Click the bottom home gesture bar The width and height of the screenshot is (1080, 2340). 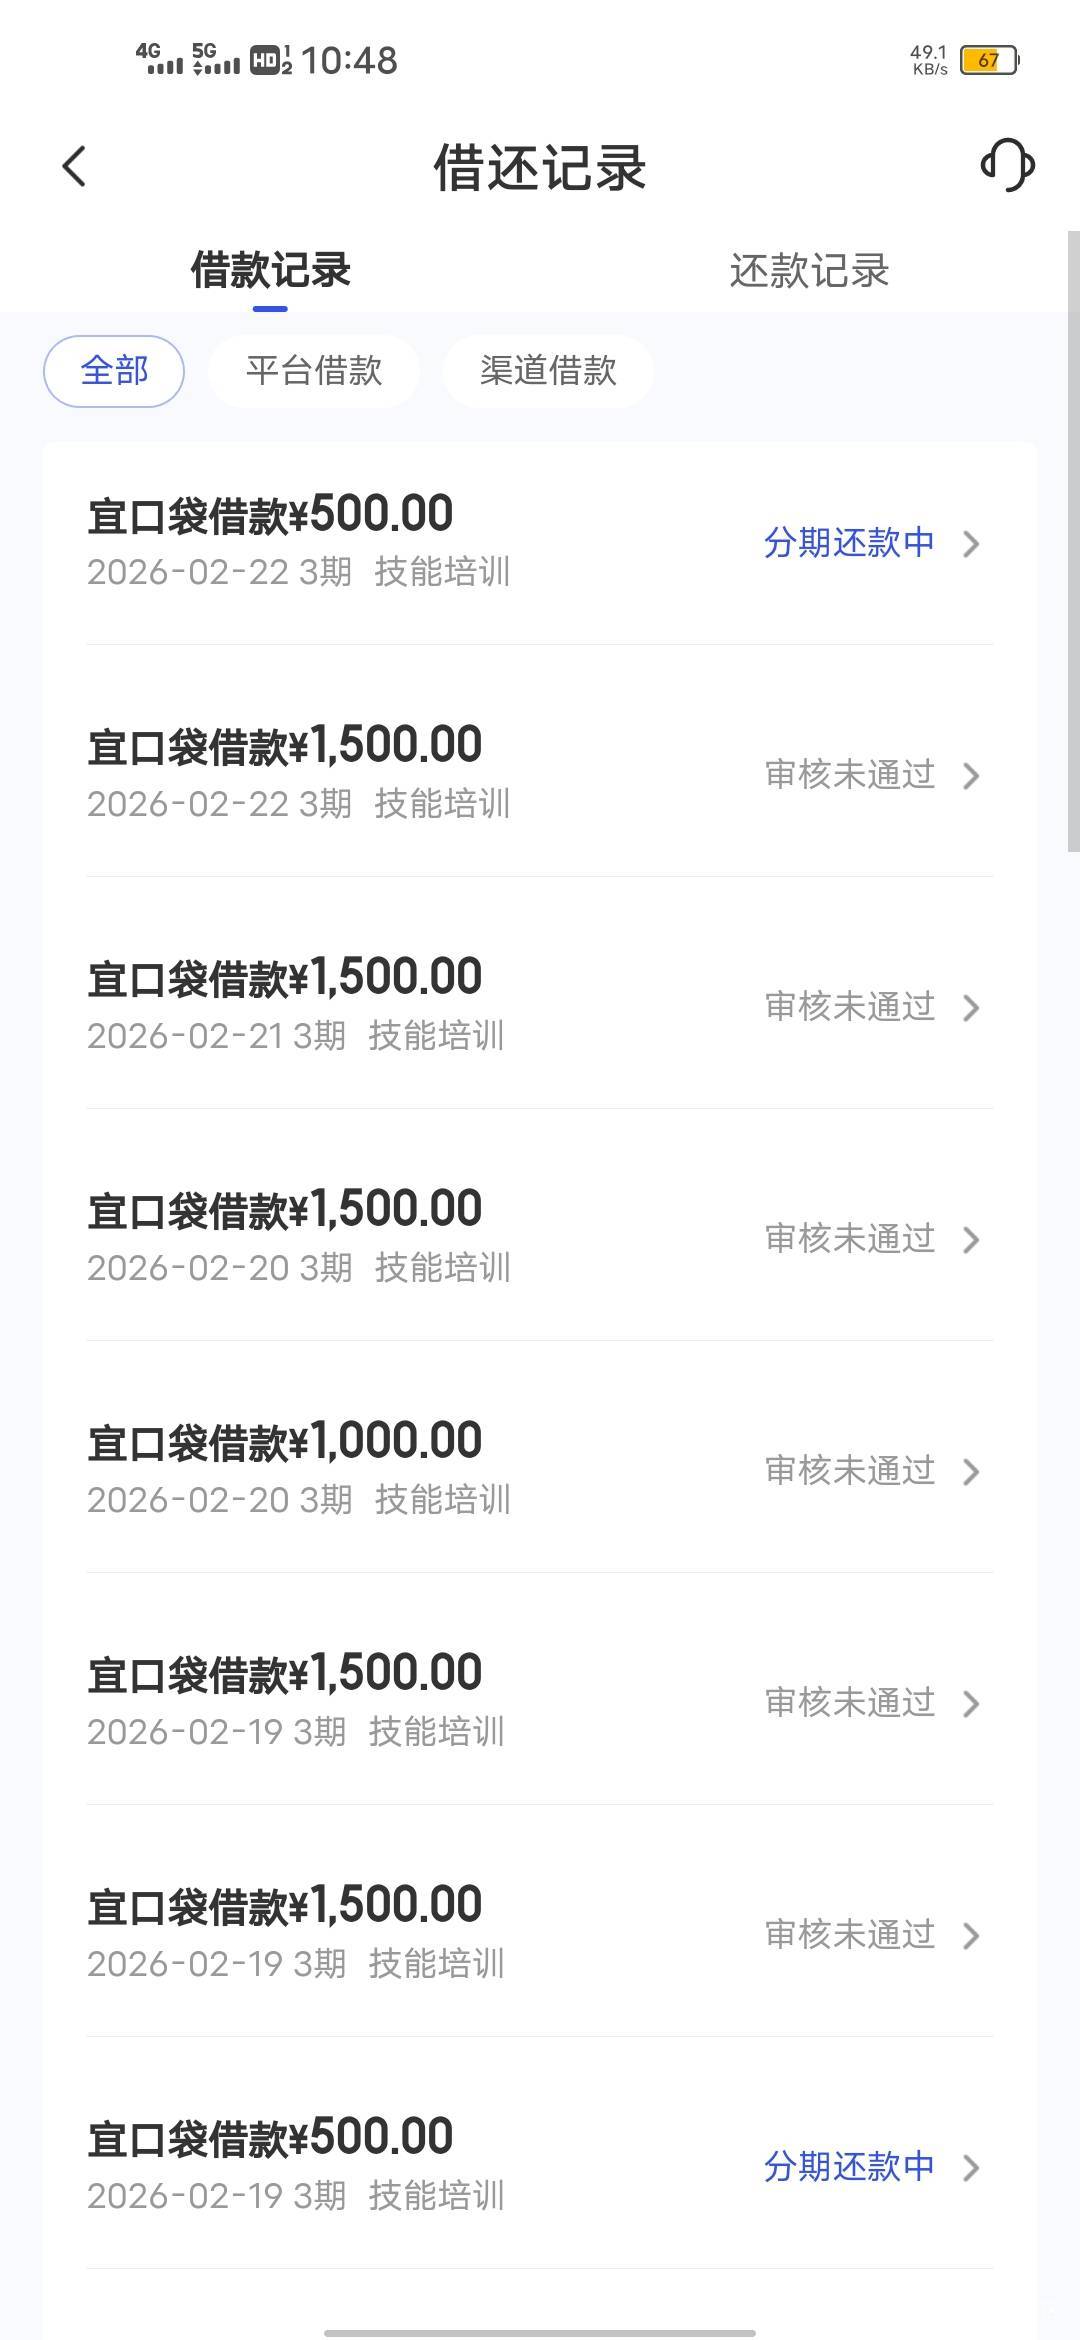(540, 2333)
